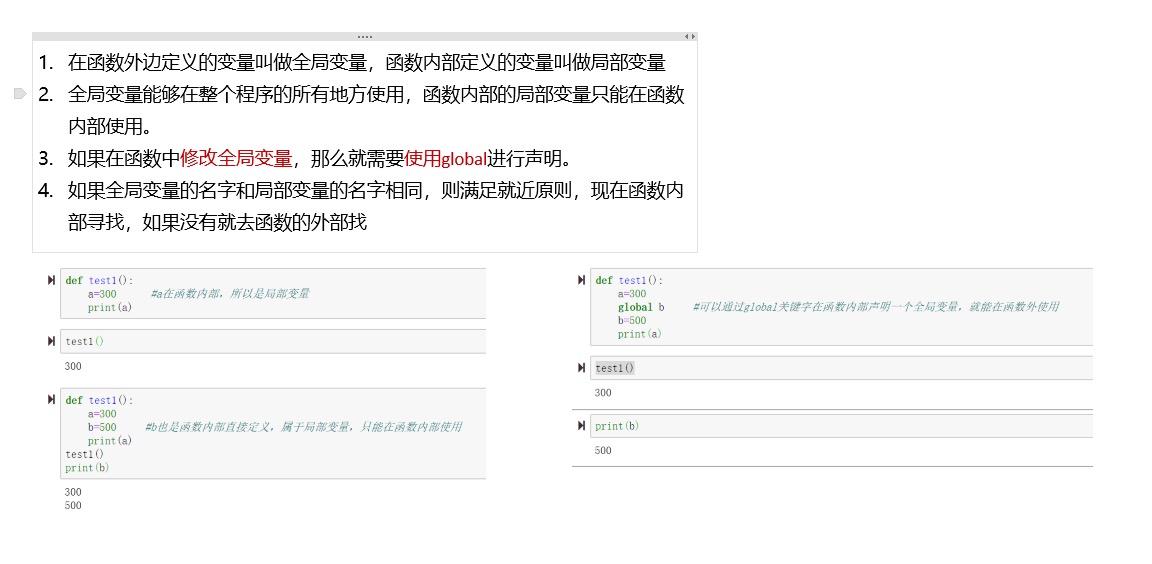Image resolution: width=1152 pixels, height=564 pixels.
Task: Click list number 4.
Action: point(46,191)
